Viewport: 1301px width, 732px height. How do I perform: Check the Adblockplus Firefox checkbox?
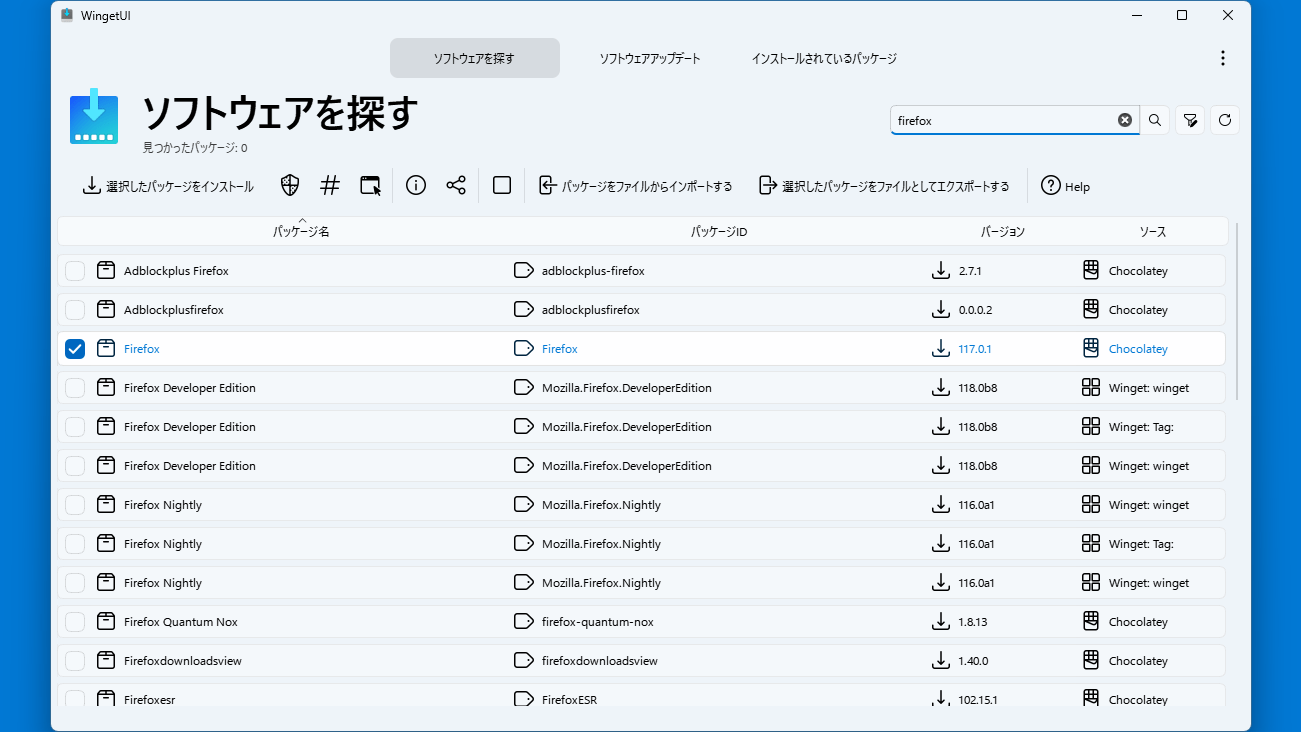point(75,271)
